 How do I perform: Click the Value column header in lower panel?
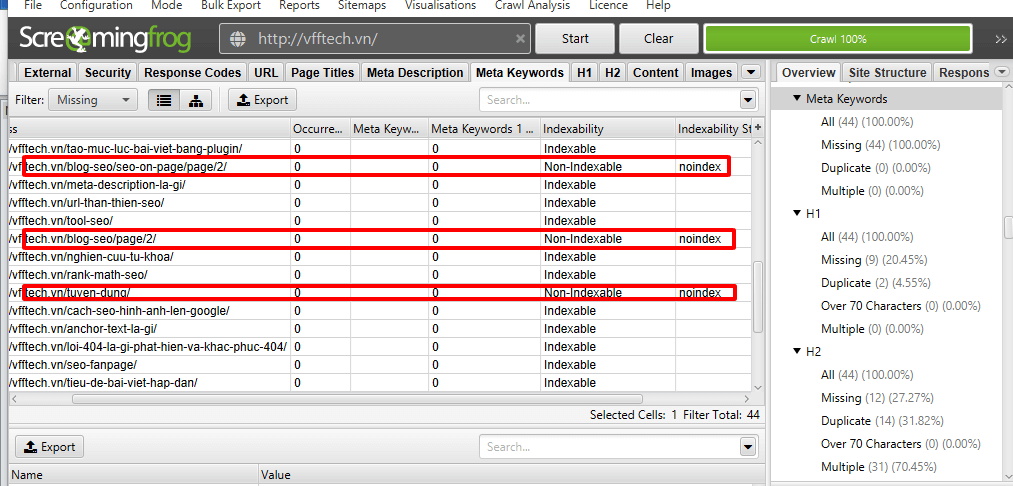coord(510,476)
